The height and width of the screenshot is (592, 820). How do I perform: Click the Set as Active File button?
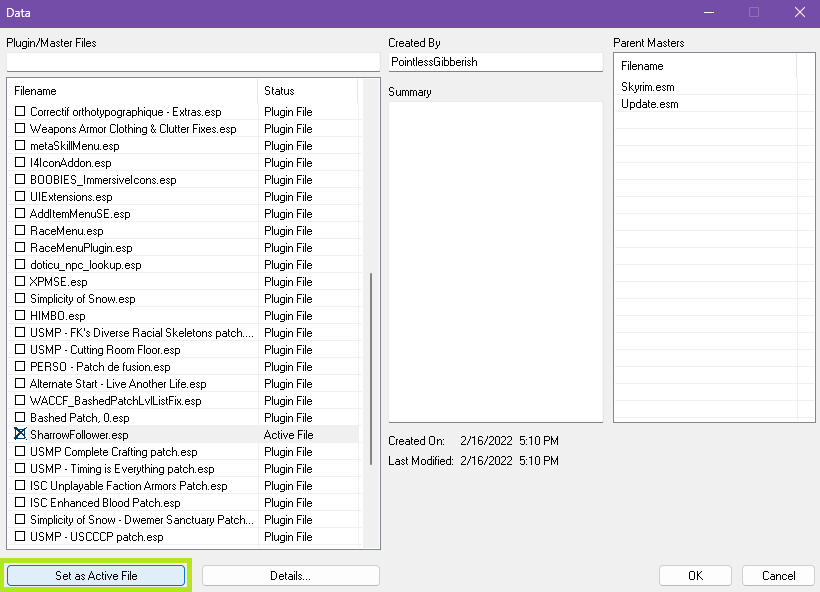click(96, 576)
